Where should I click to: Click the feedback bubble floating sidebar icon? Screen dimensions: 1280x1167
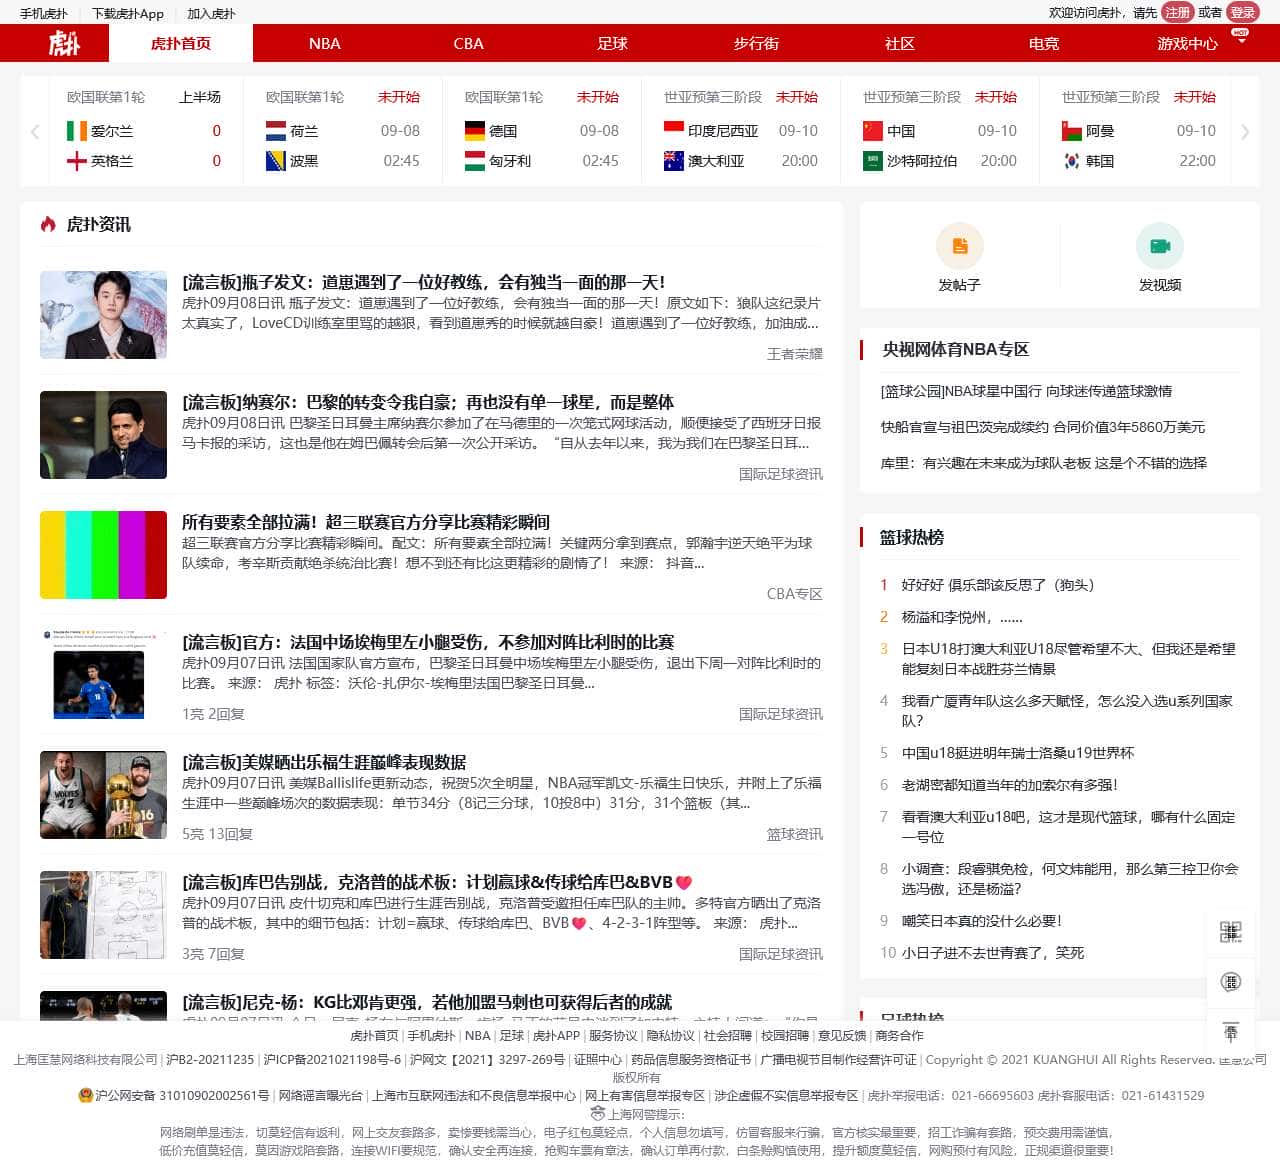coord(1231,982)
